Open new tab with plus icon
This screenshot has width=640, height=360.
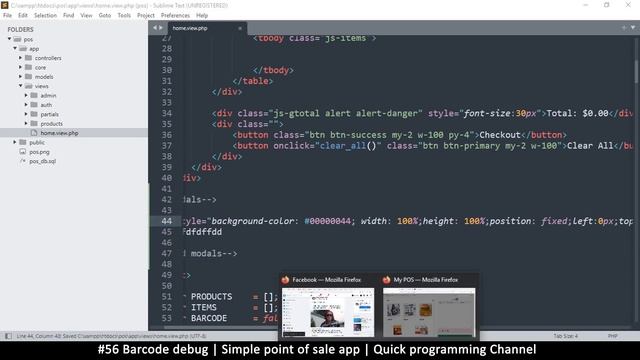624,28
